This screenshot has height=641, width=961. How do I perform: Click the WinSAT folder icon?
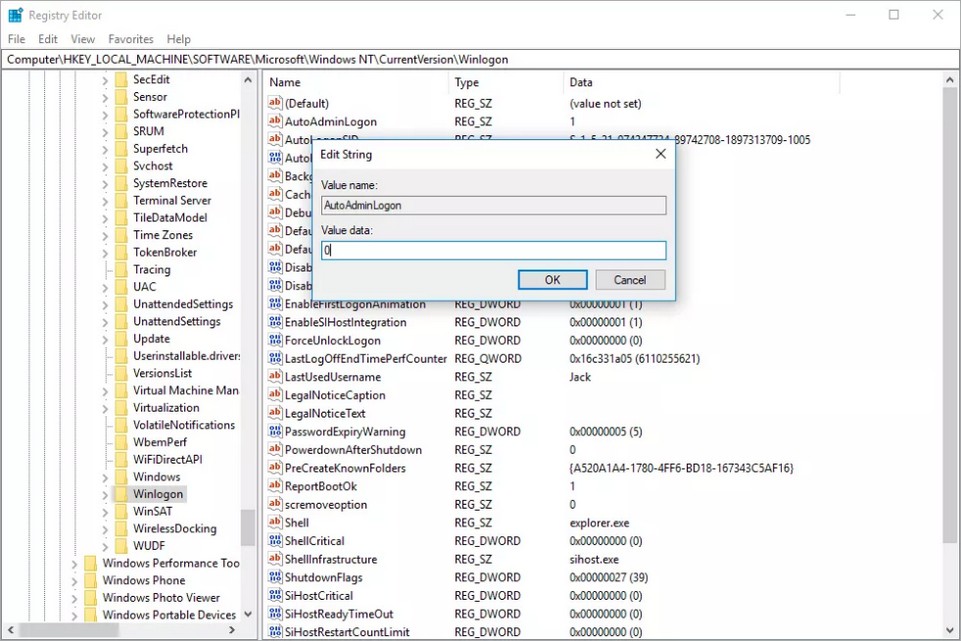pos(121,511)
